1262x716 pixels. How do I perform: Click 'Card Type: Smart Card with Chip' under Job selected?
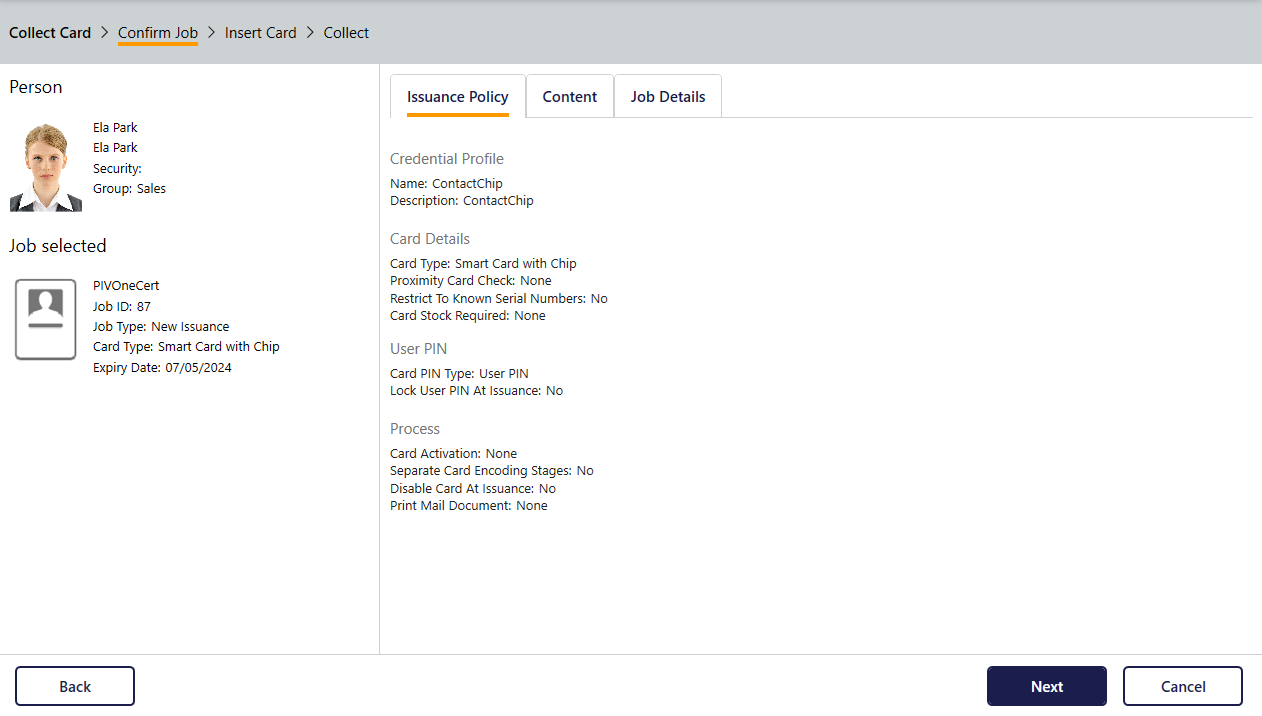[186, 346]
